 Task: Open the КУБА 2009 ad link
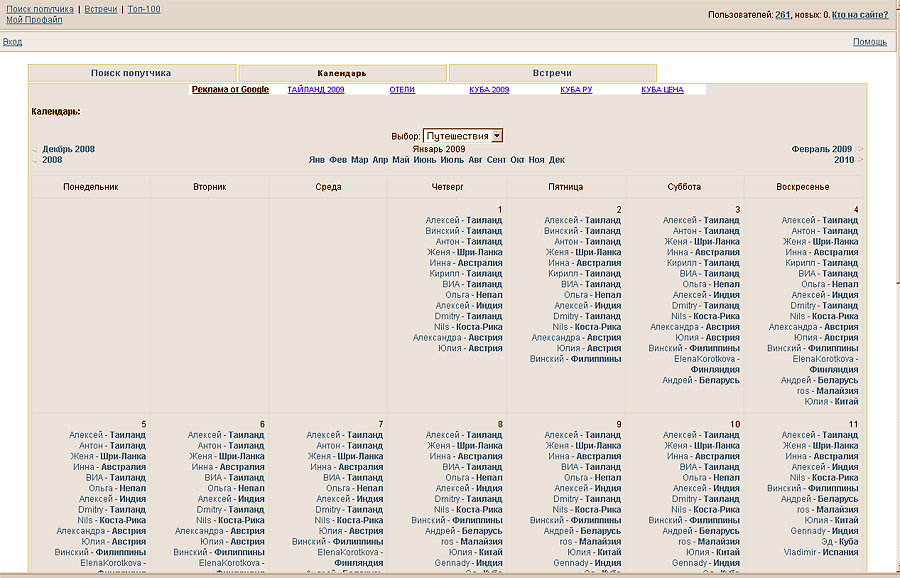pyautogui.click(x=489, y=90)
